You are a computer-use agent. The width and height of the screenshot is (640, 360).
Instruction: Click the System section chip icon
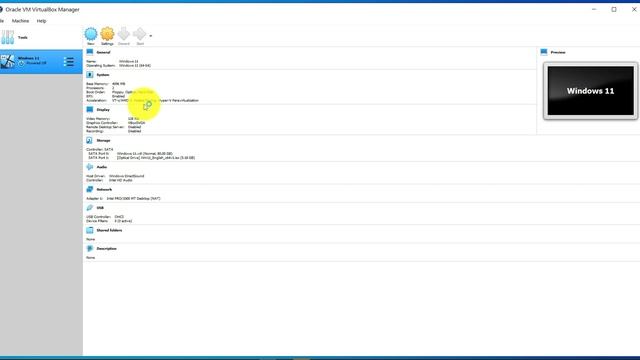tap(90, 75)
